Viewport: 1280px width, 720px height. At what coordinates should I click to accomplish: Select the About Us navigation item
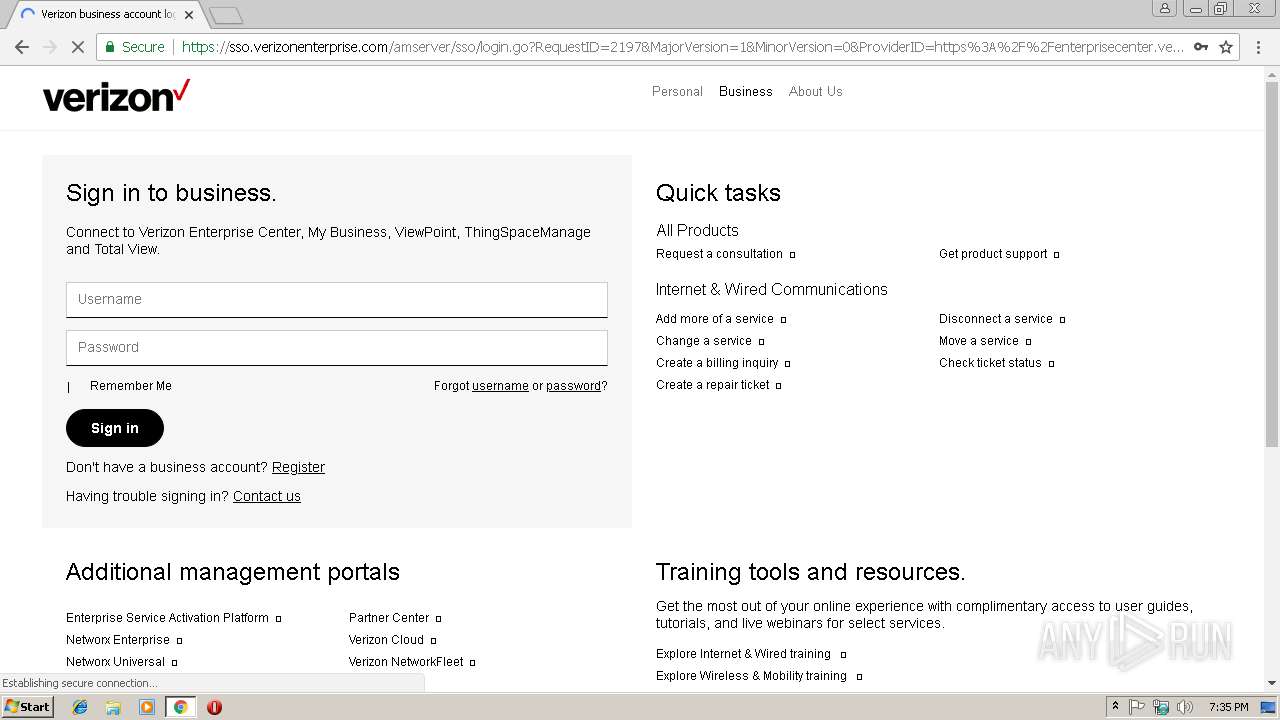tap(815, 91)
